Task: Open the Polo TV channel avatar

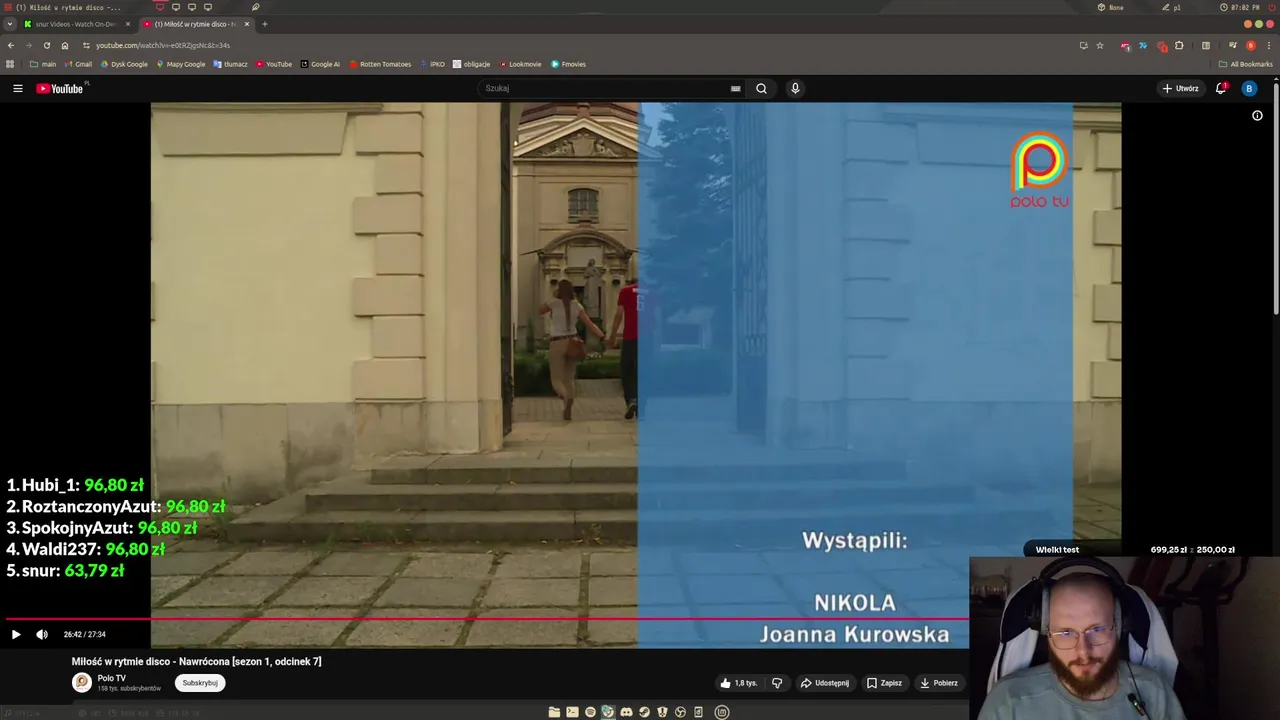Action: [82, 682]
